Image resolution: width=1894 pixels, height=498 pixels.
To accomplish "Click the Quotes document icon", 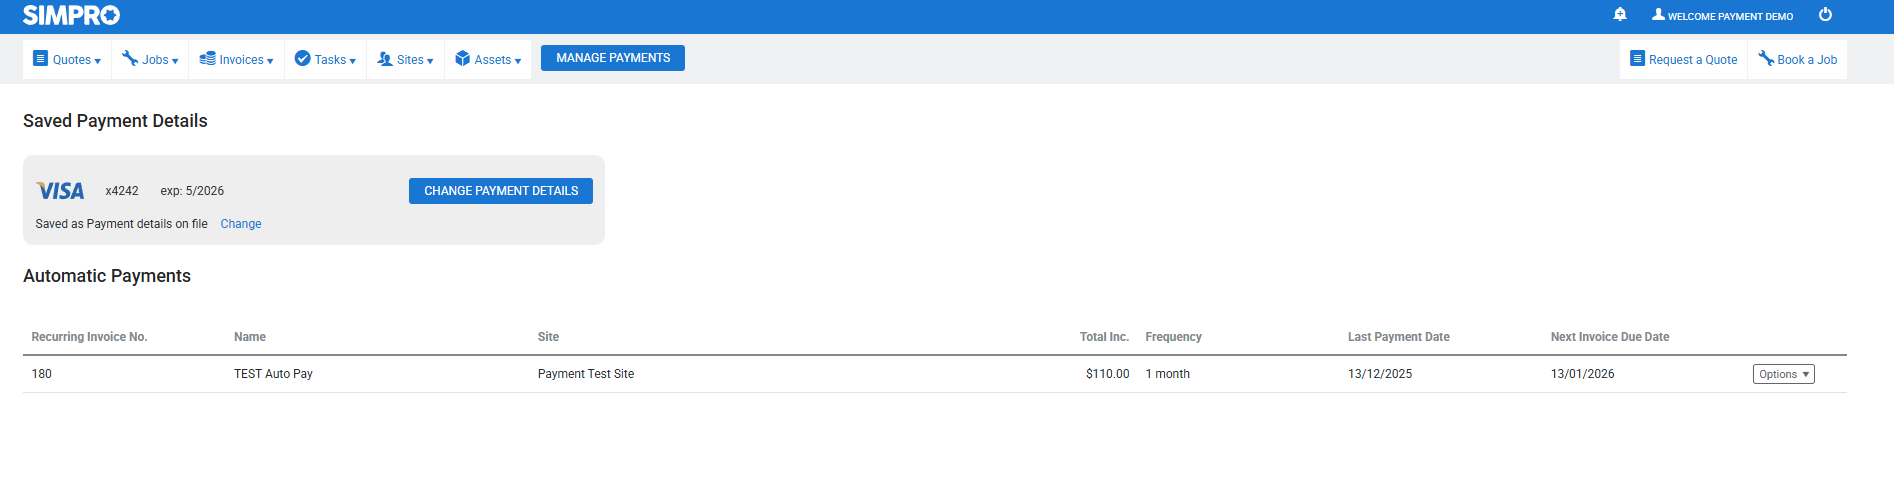I will pos(40,59).
